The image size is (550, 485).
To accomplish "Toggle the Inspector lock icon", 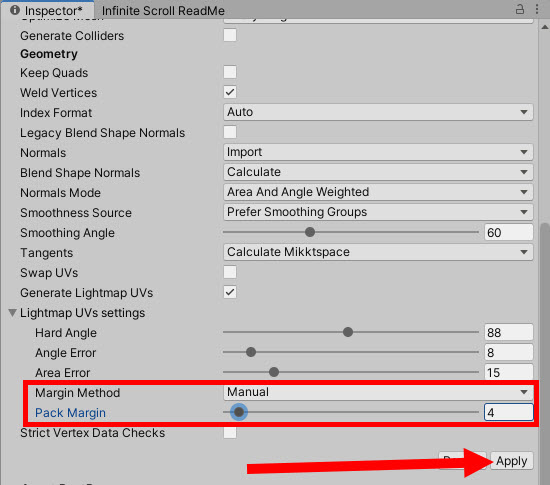I will coord(520,9).
